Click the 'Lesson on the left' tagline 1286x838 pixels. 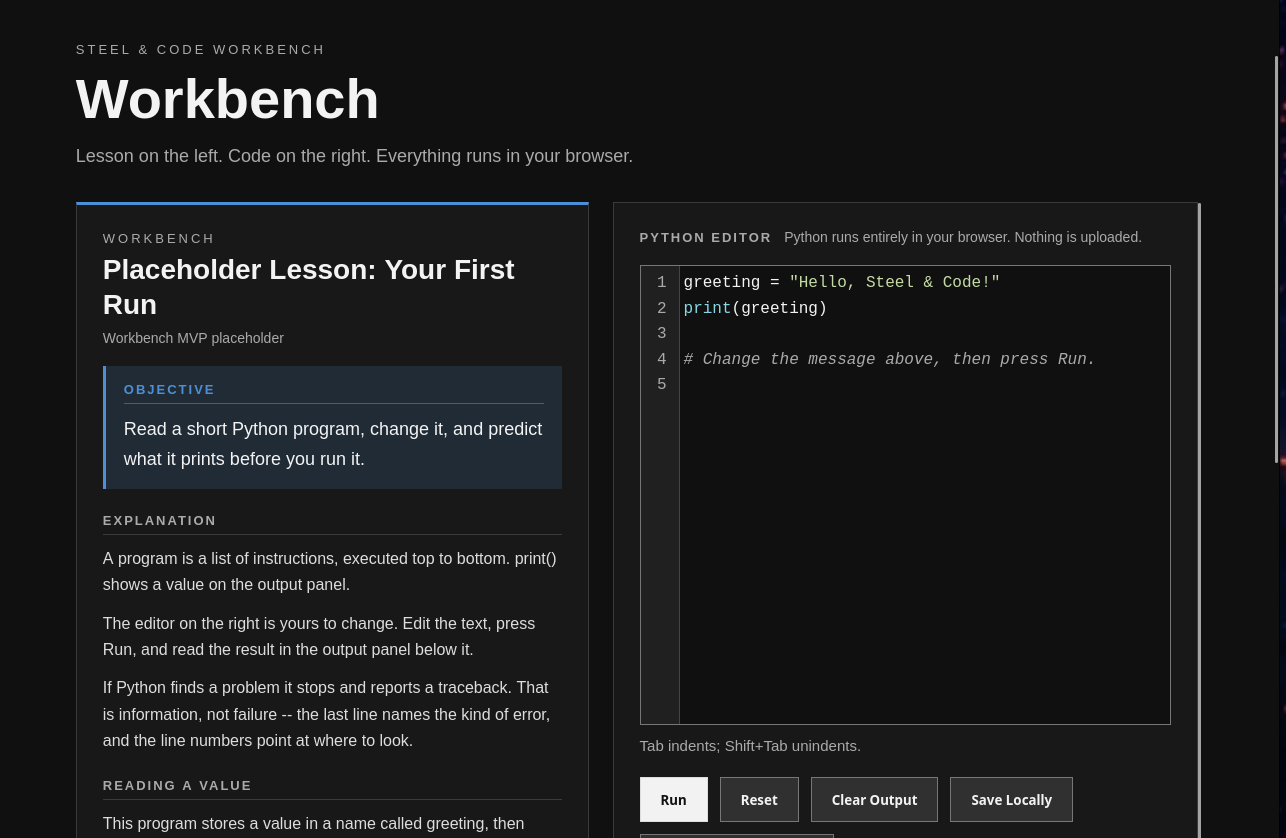tap(354, 156)
